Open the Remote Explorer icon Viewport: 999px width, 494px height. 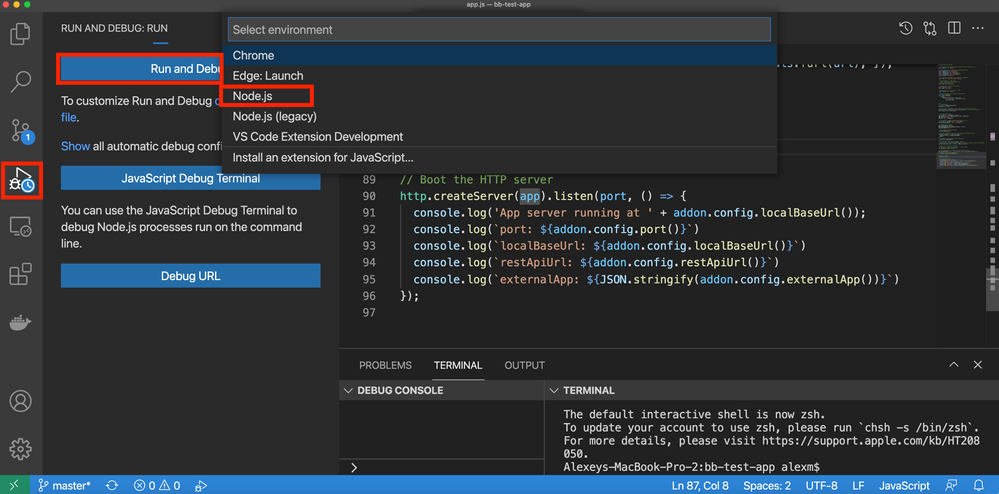click(x=20, y=228)
